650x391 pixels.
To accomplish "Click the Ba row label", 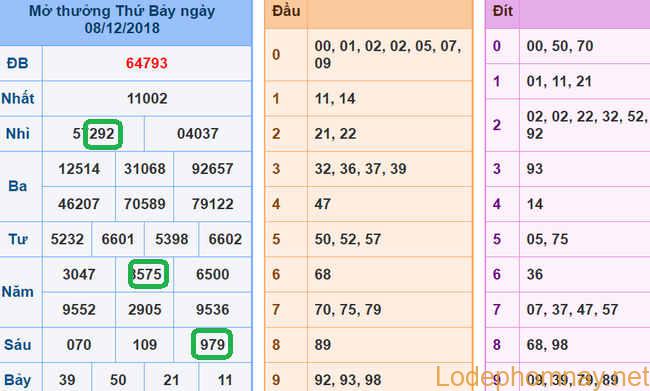I will (17, 187).
